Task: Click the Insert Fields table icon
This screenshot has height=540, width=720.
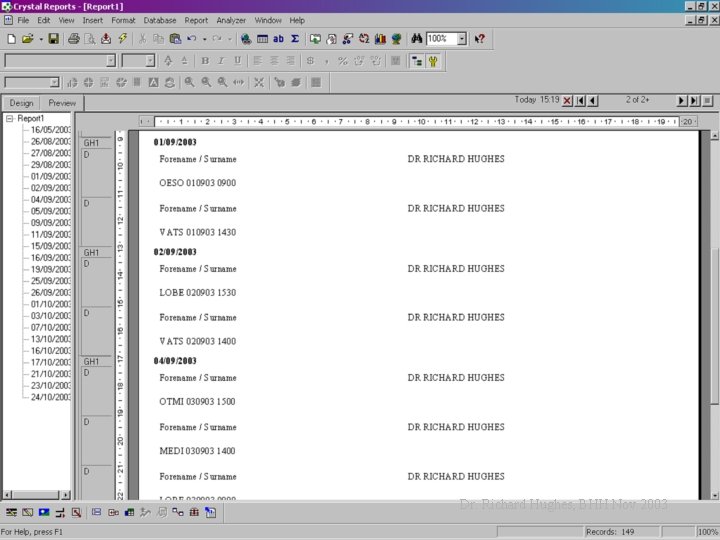Action: click(x=262, y=39)
